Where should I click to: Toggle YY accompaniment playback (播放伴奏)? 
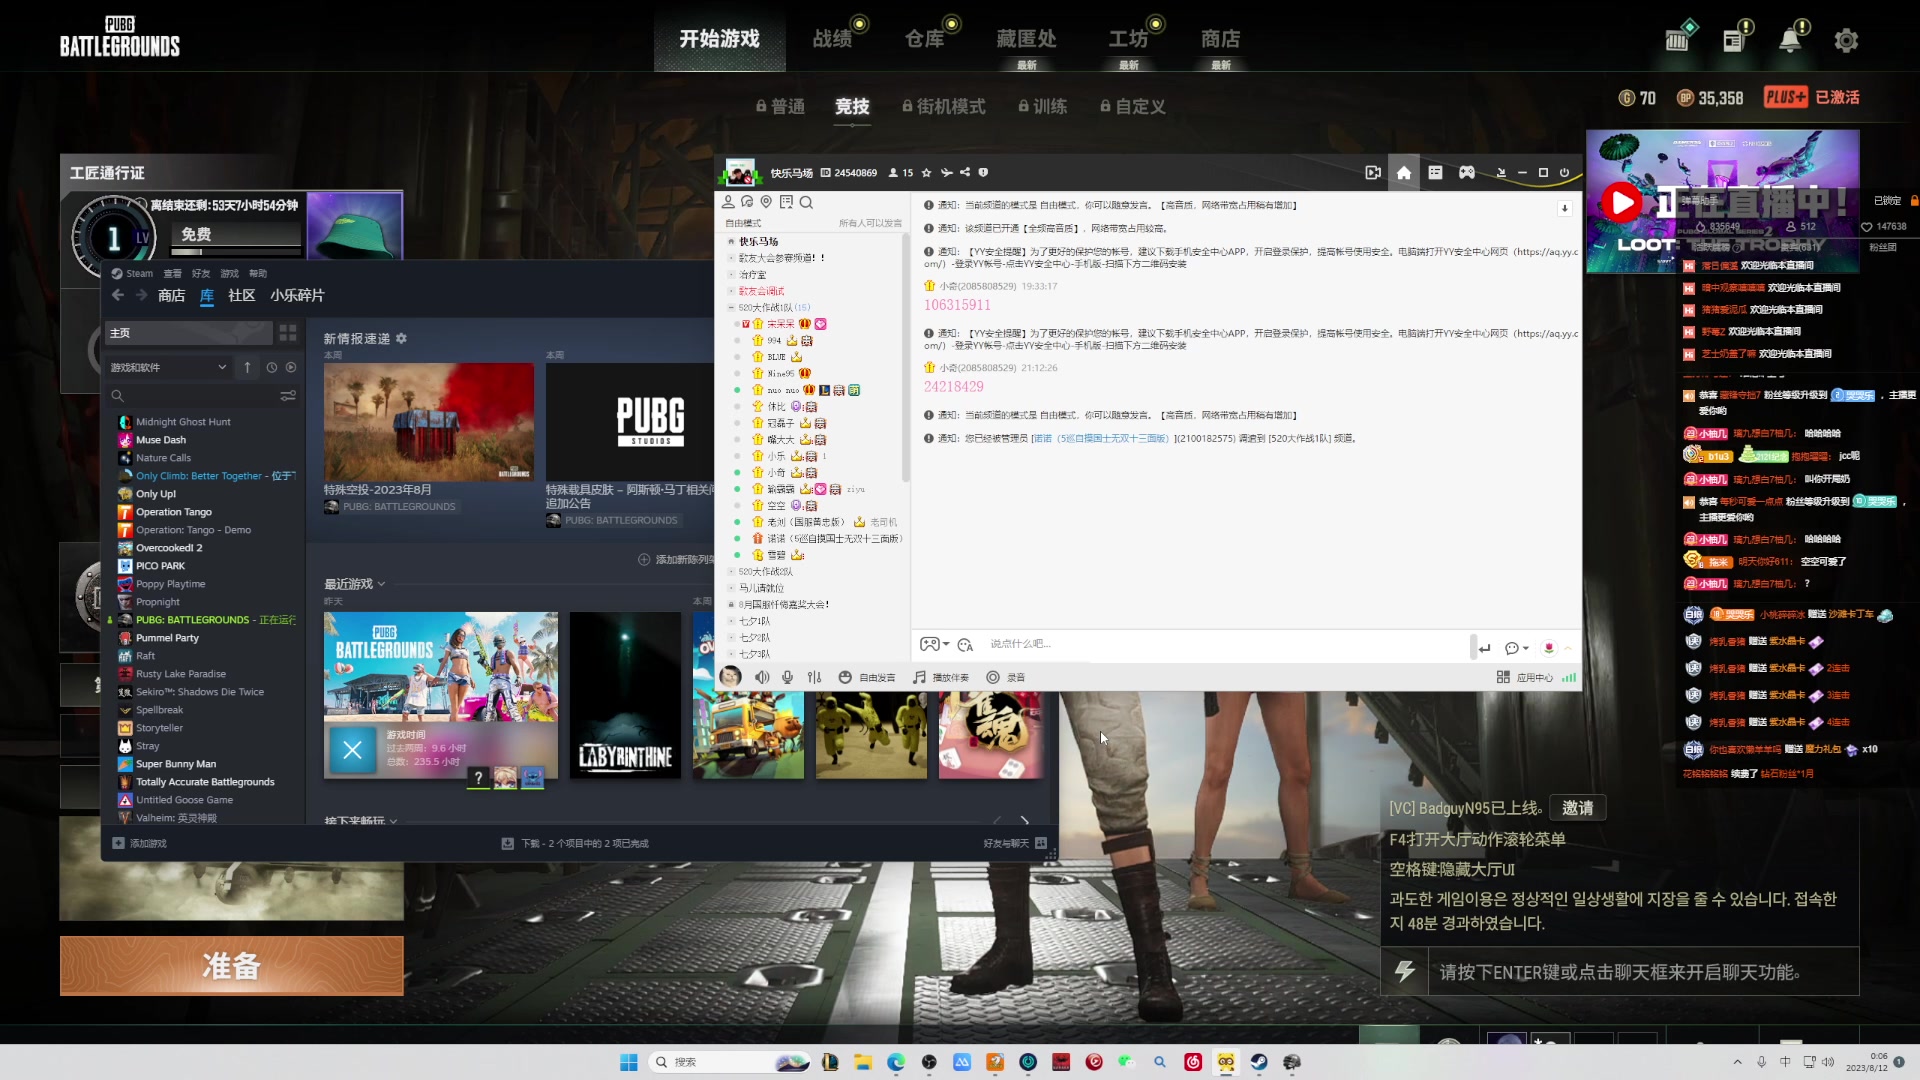[x=941, y=677]
